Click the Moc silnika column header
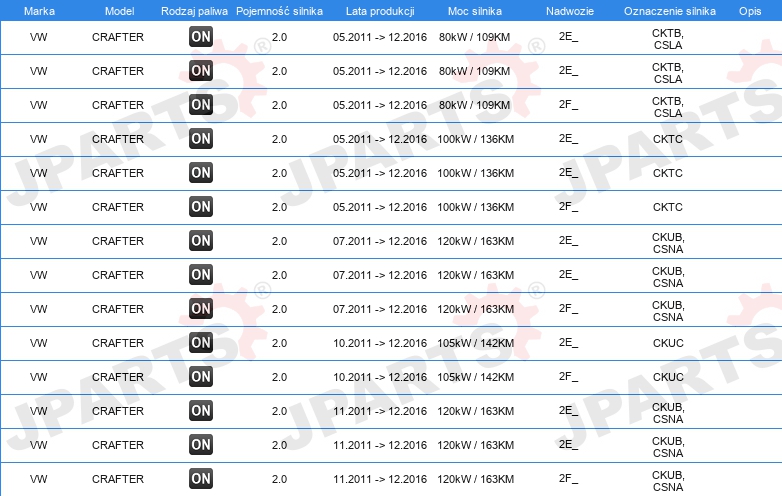 (475, 11)
